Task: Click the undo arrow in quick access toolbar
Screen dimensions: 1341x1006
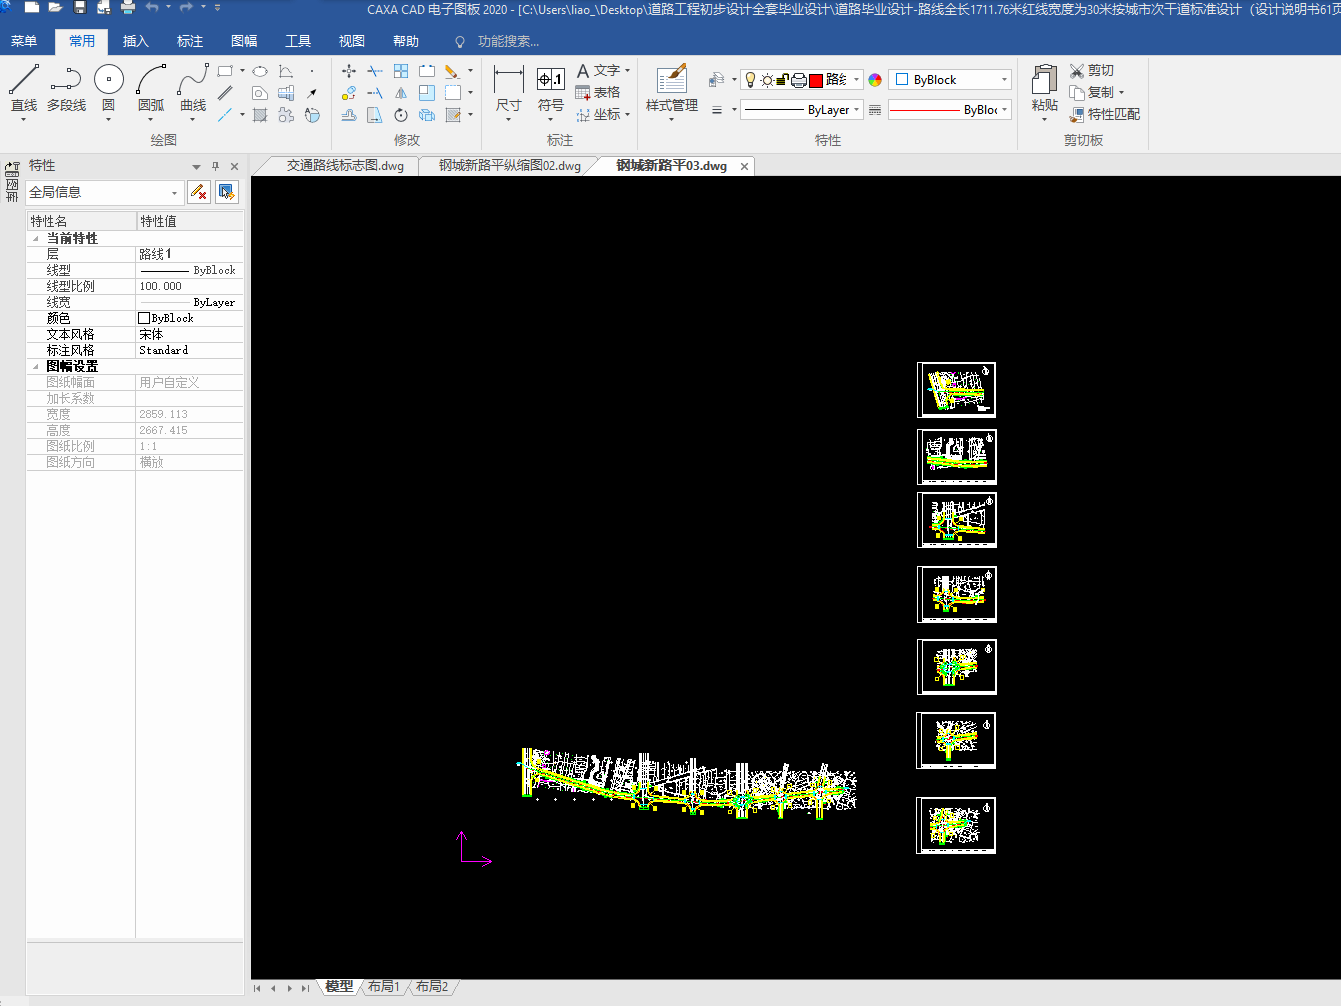Action: [x=152, y=8]
